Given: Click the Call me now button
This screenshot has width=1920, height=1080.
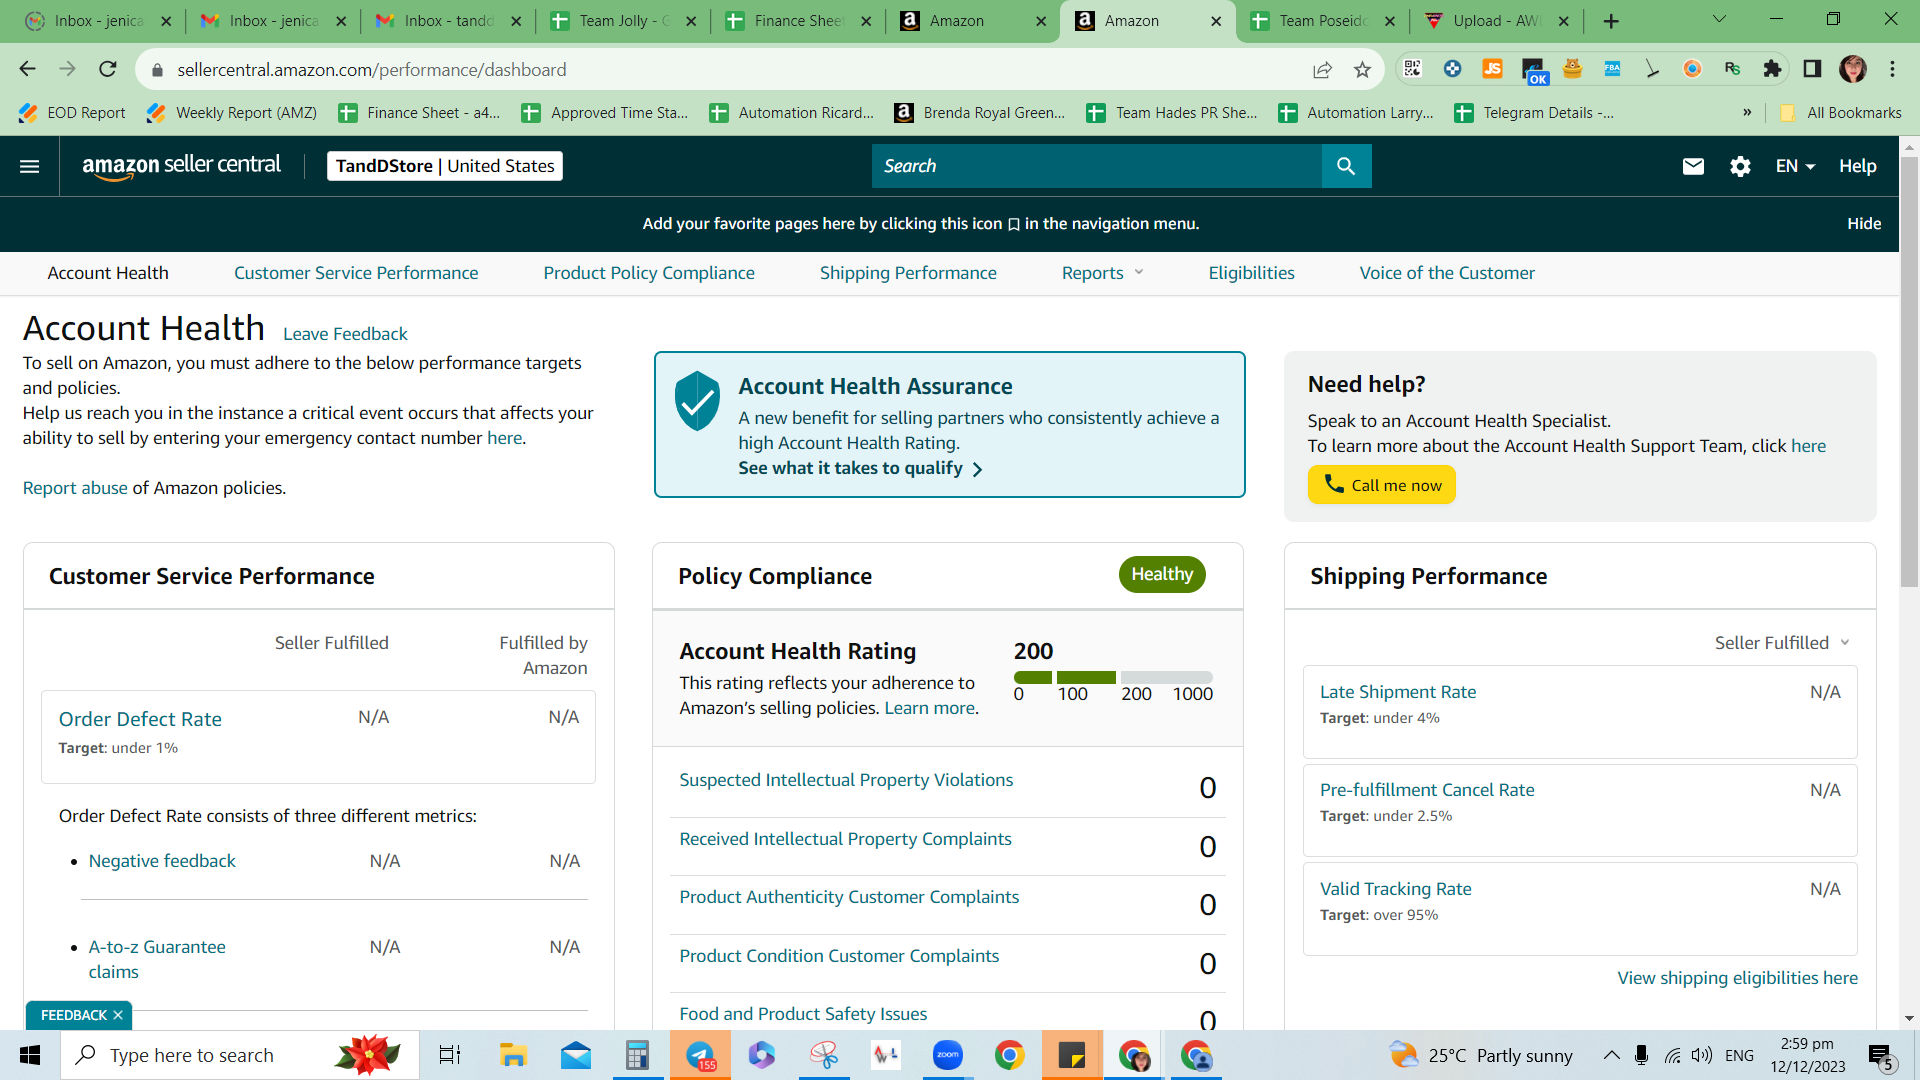Looking at the screenshot, I should 1382,485.
